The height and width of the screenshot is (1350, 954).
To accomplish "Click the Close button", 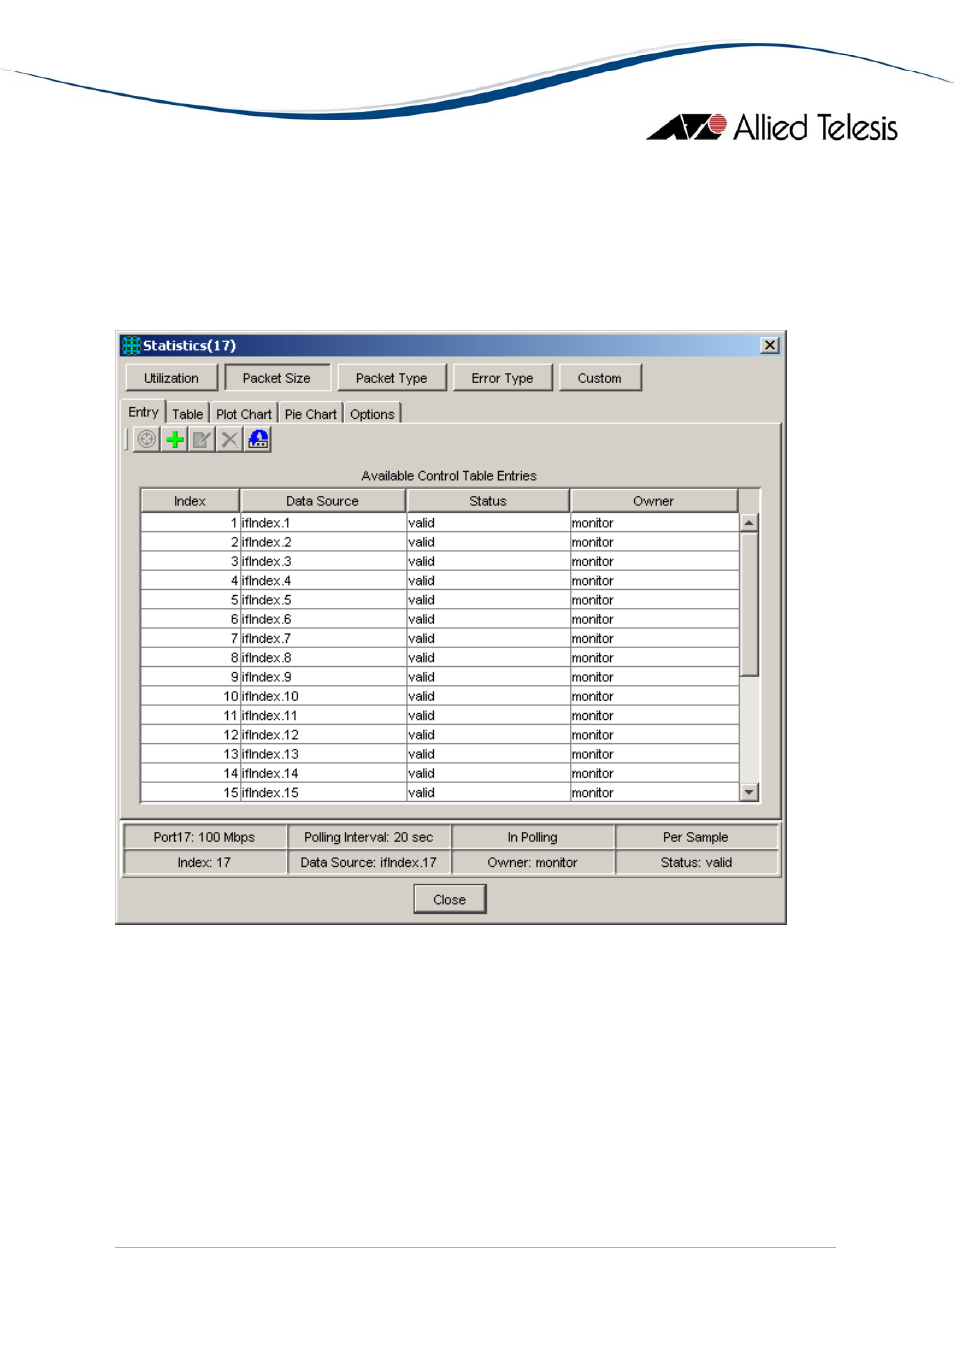I will 450,899.
